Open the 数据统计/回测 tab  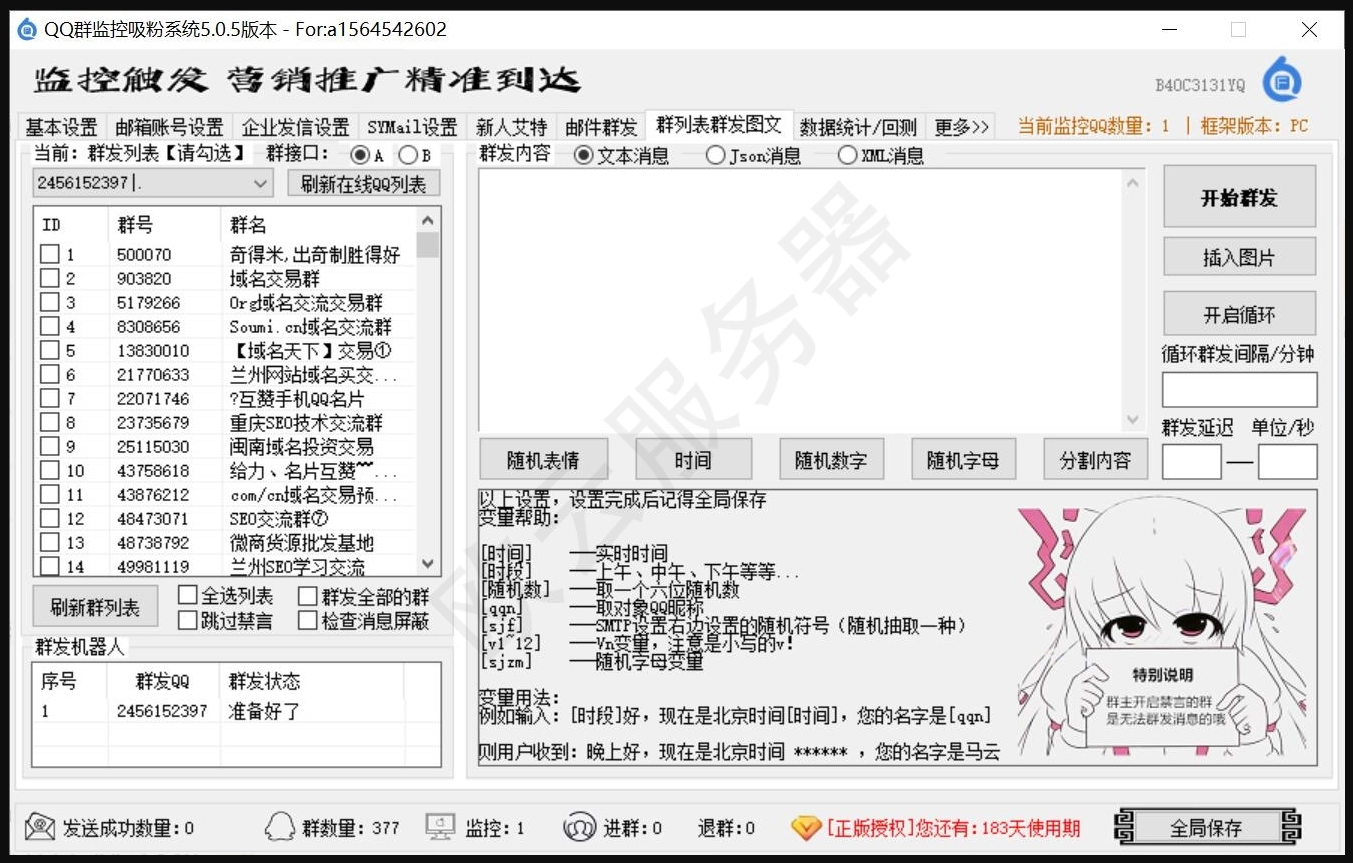click(858, 127)
